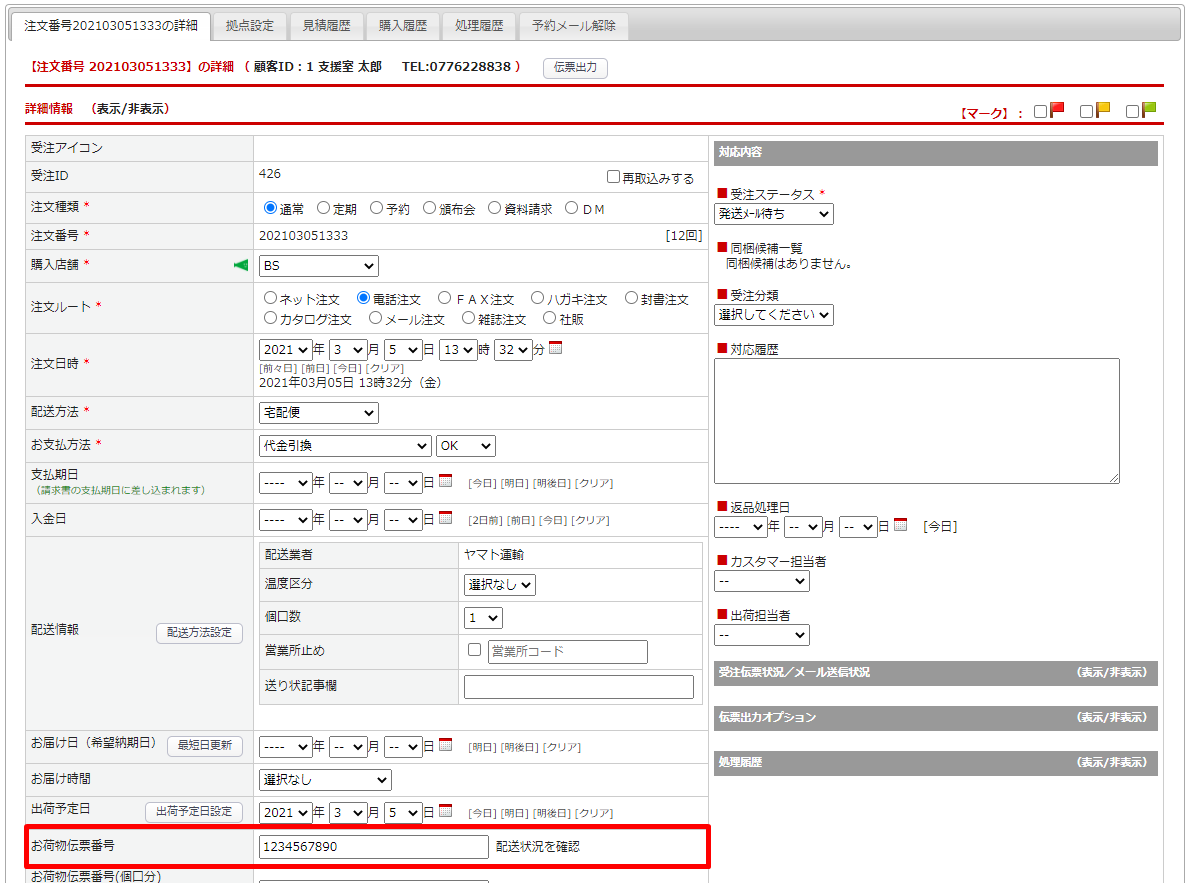This screenshot has width=1186, height=883.
Task: Select the 定期 order type radio
Action: coord(323,208)
